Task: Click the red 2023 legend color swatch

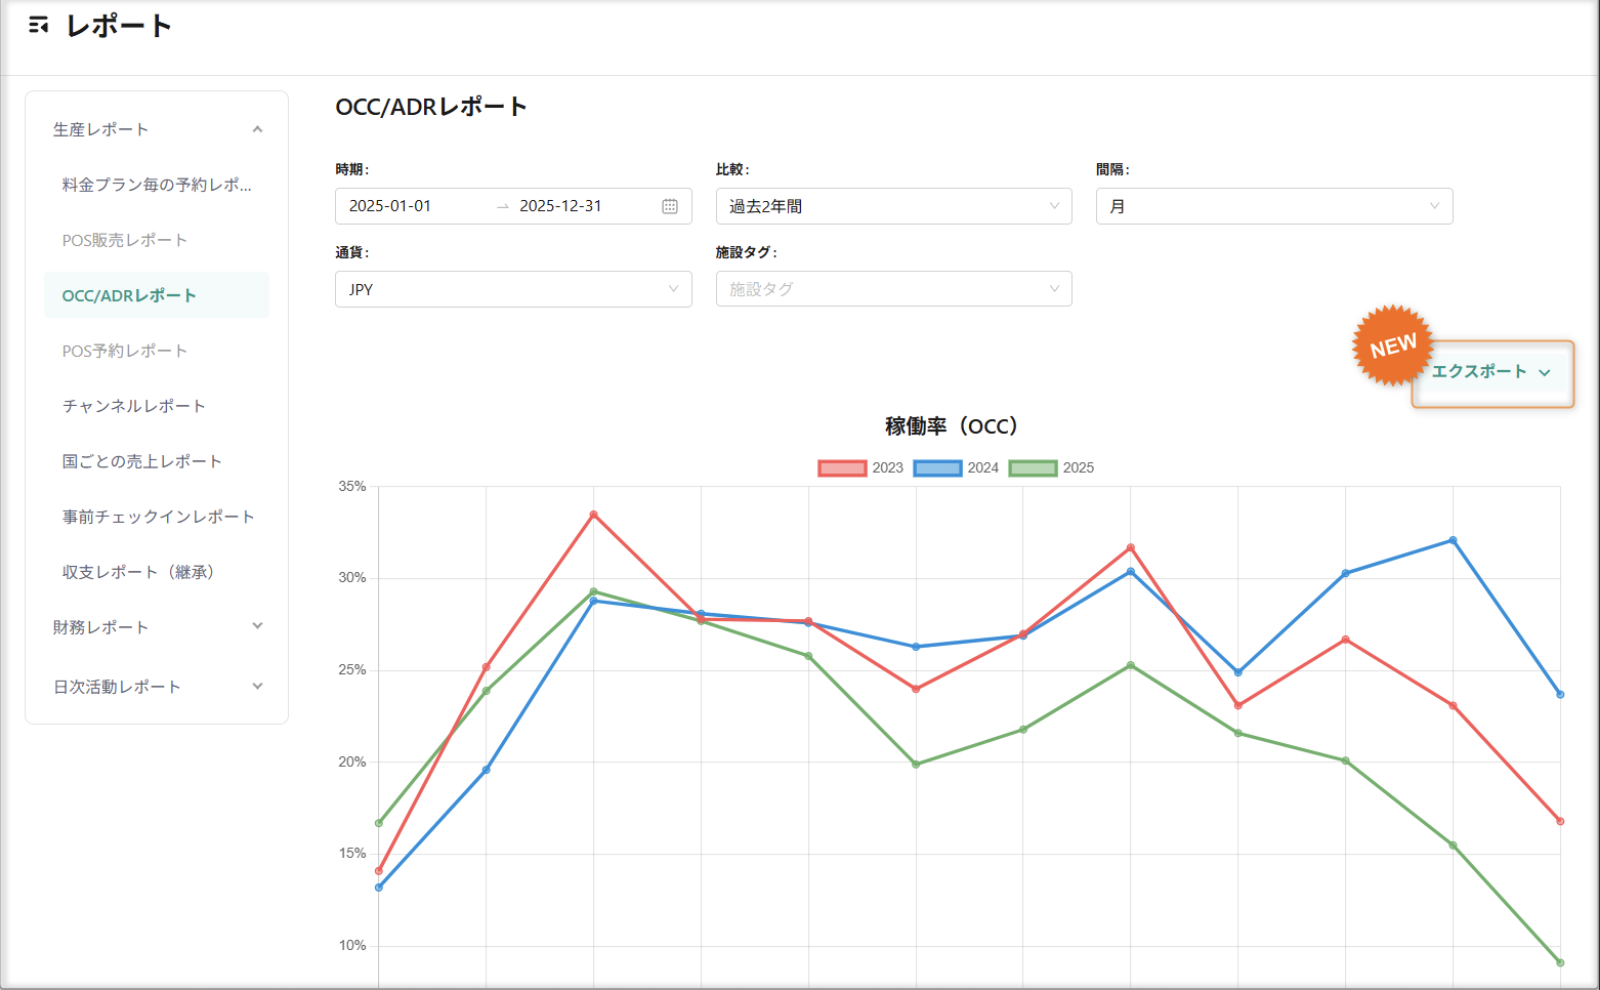Action: 841,467
